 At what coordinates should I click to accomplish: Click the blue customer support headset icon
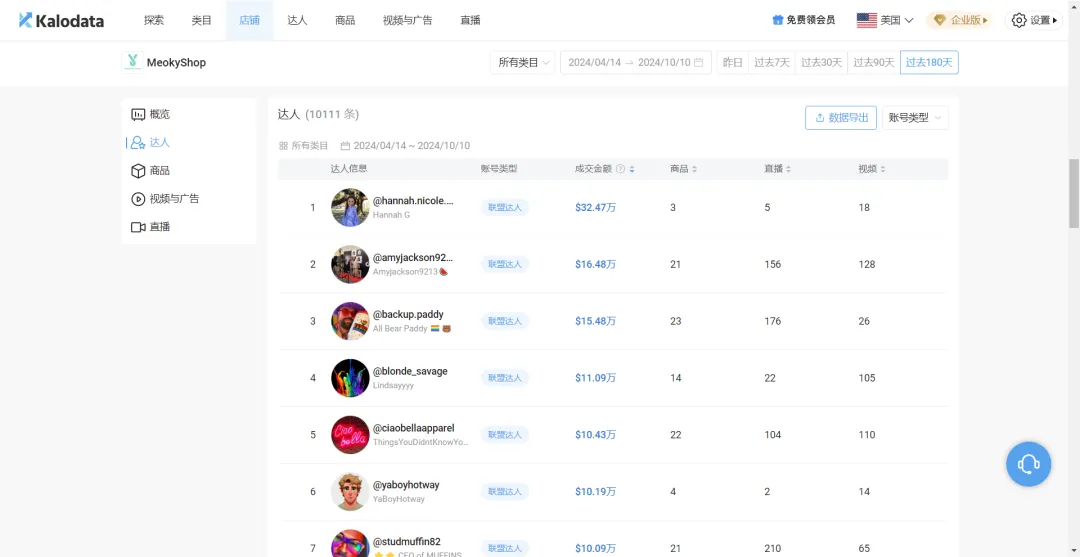pos(1028,464)
